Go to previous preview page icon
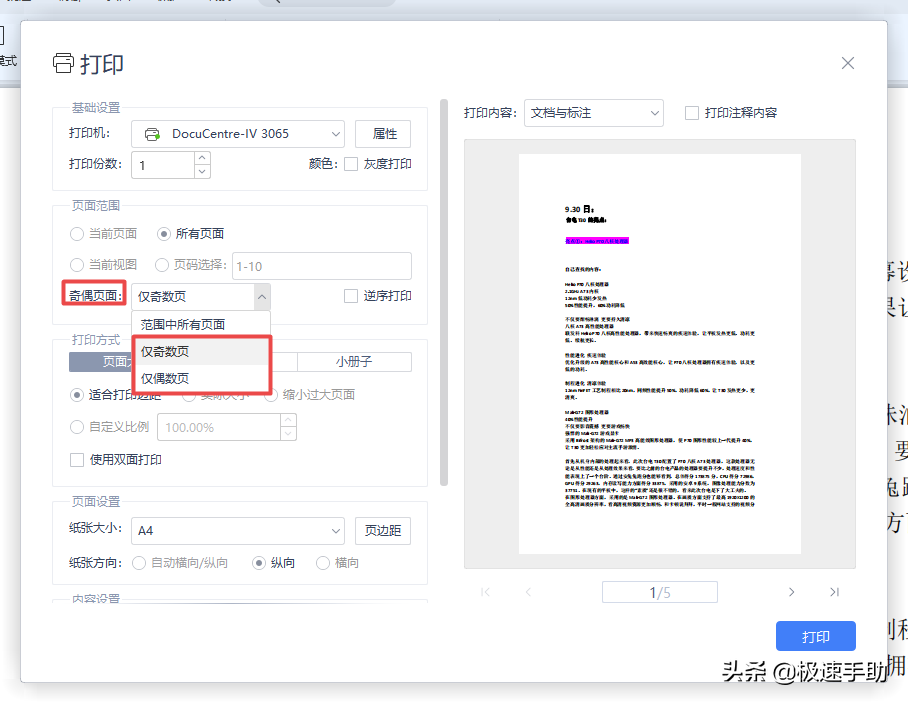 point(528,592)
